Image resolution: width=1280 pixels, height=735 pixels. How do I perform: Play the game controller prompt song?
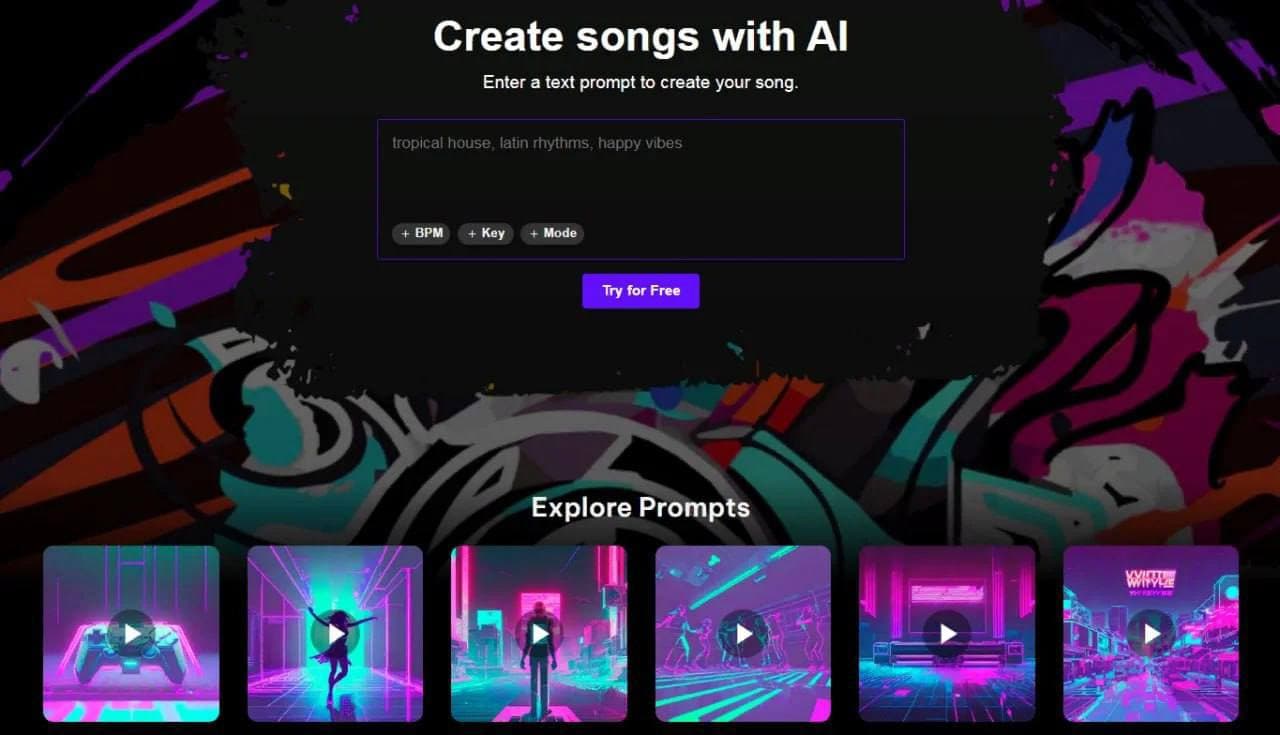tap(131, 634)
